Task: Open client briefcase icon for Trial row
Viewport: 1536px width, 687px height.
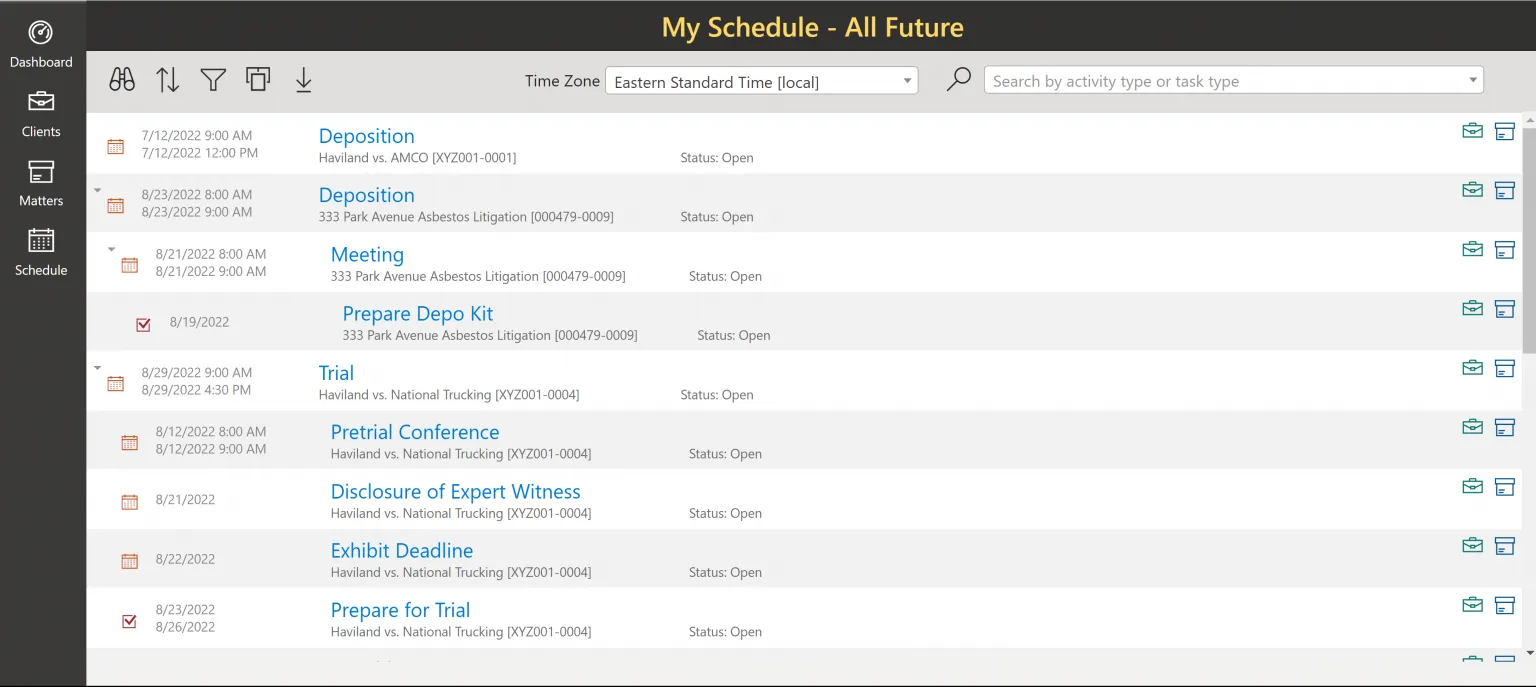Action: pos(1472,368)
